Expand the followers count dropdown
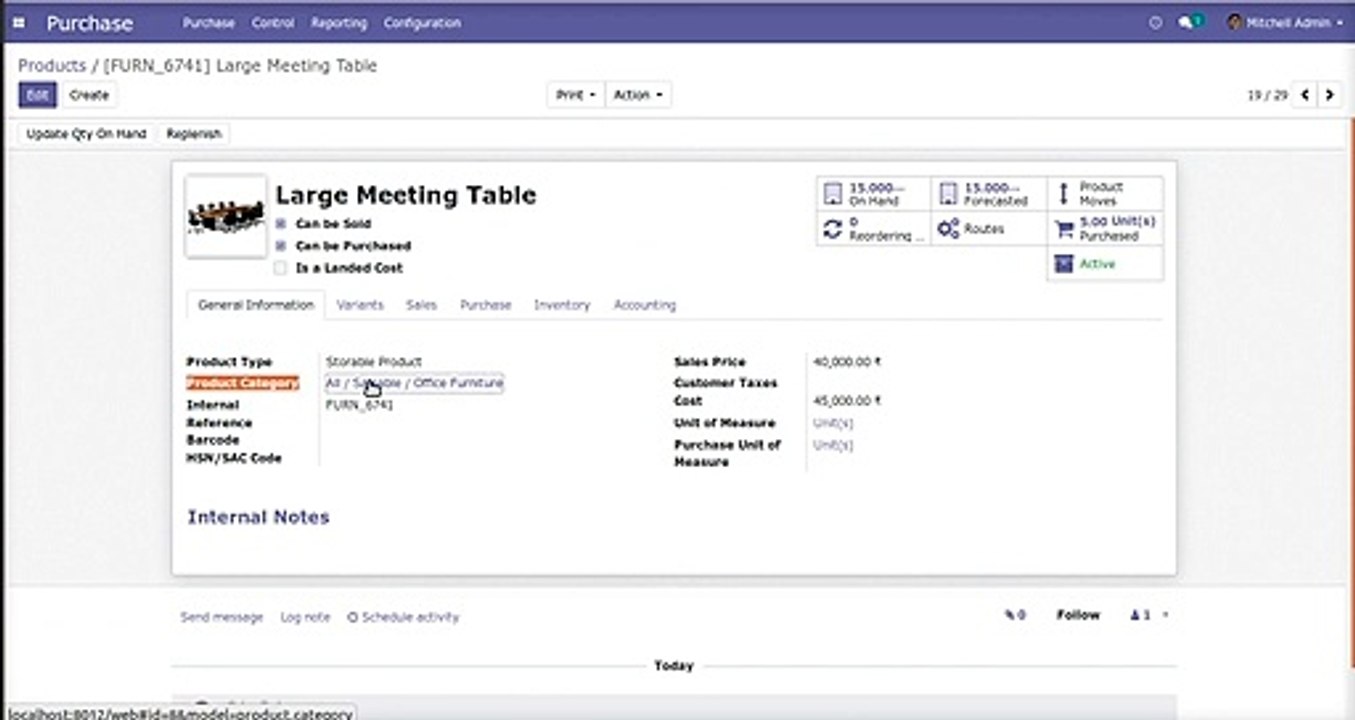Viewport: 1355px width, 720px height. (x=1149, y=616)
